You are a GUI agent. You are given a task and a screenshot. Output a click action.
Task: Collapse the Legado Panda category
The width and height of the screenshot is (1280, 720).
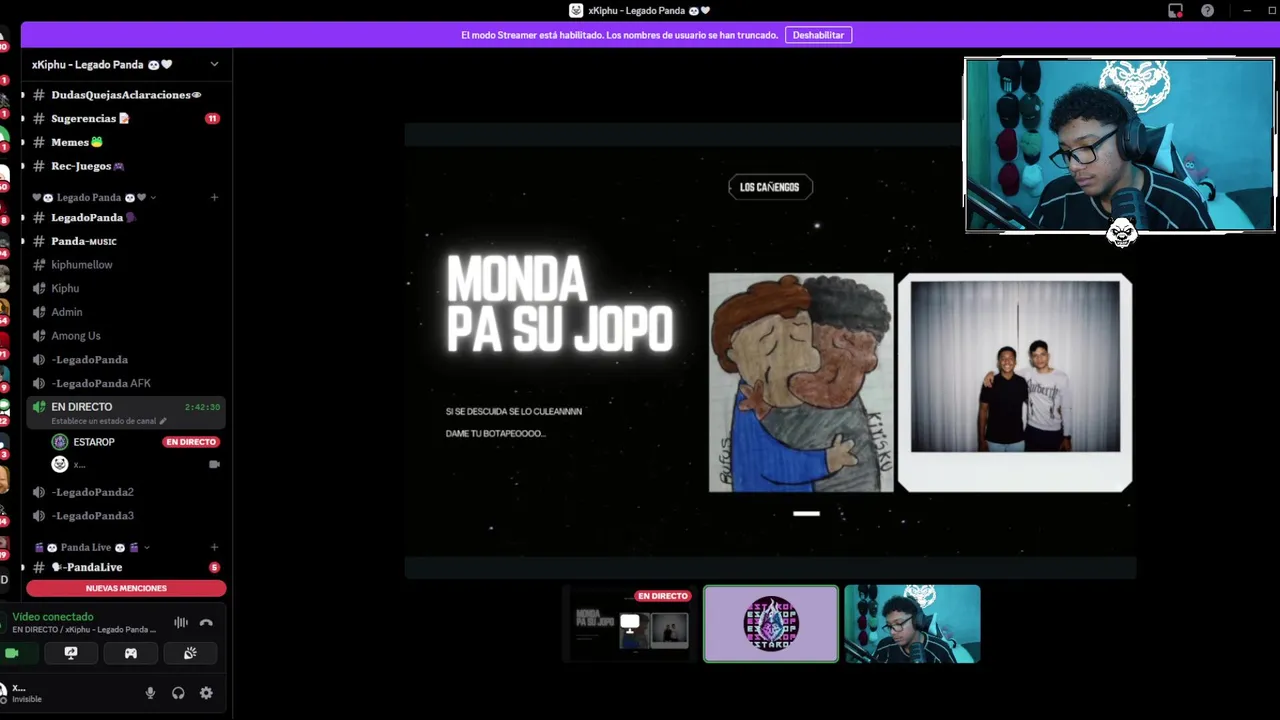(95, 197)
